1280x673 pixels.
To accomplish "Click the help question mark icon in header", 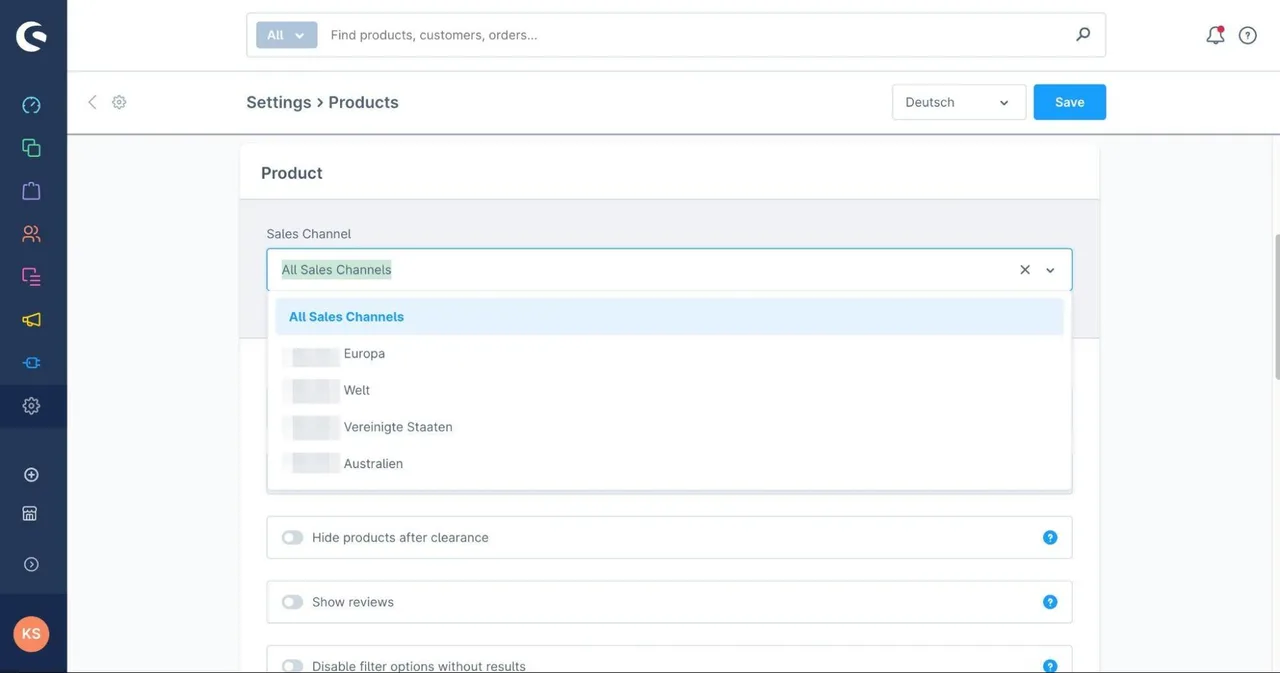I will pyautogui.click(x=1248, y=35).
